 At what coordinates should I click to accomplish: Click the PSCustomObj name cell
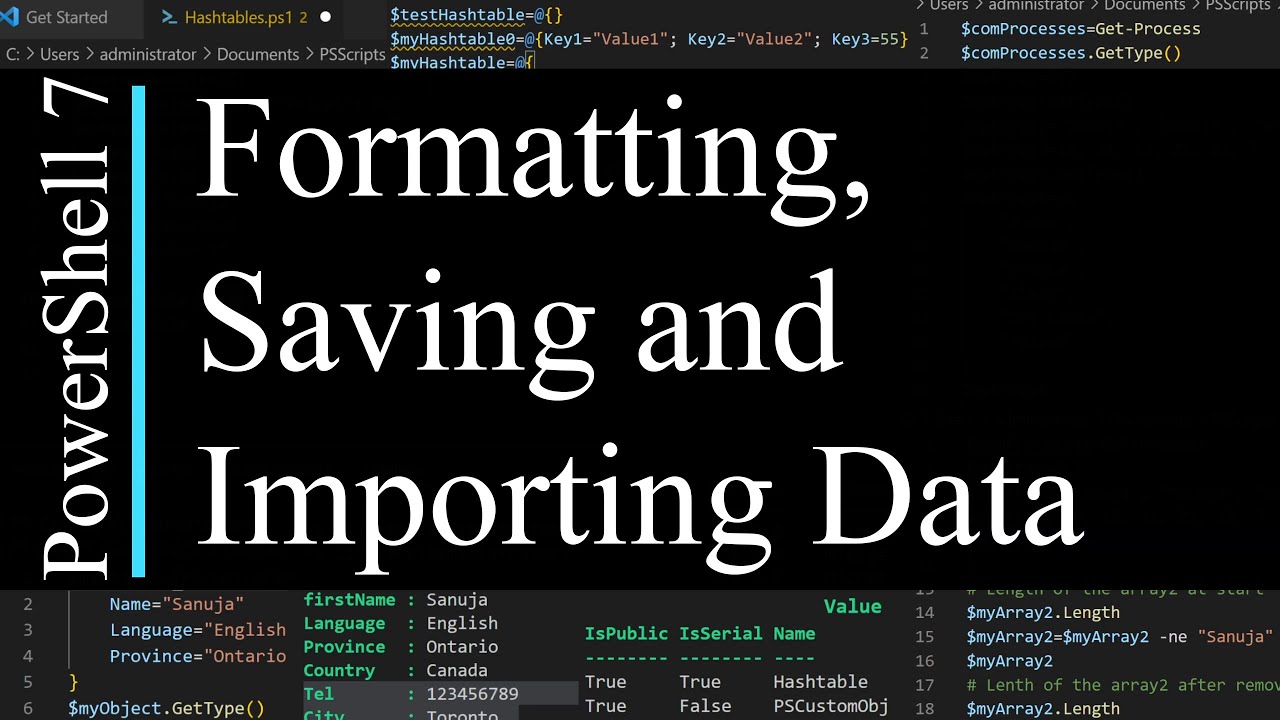(x=831, y=706)
